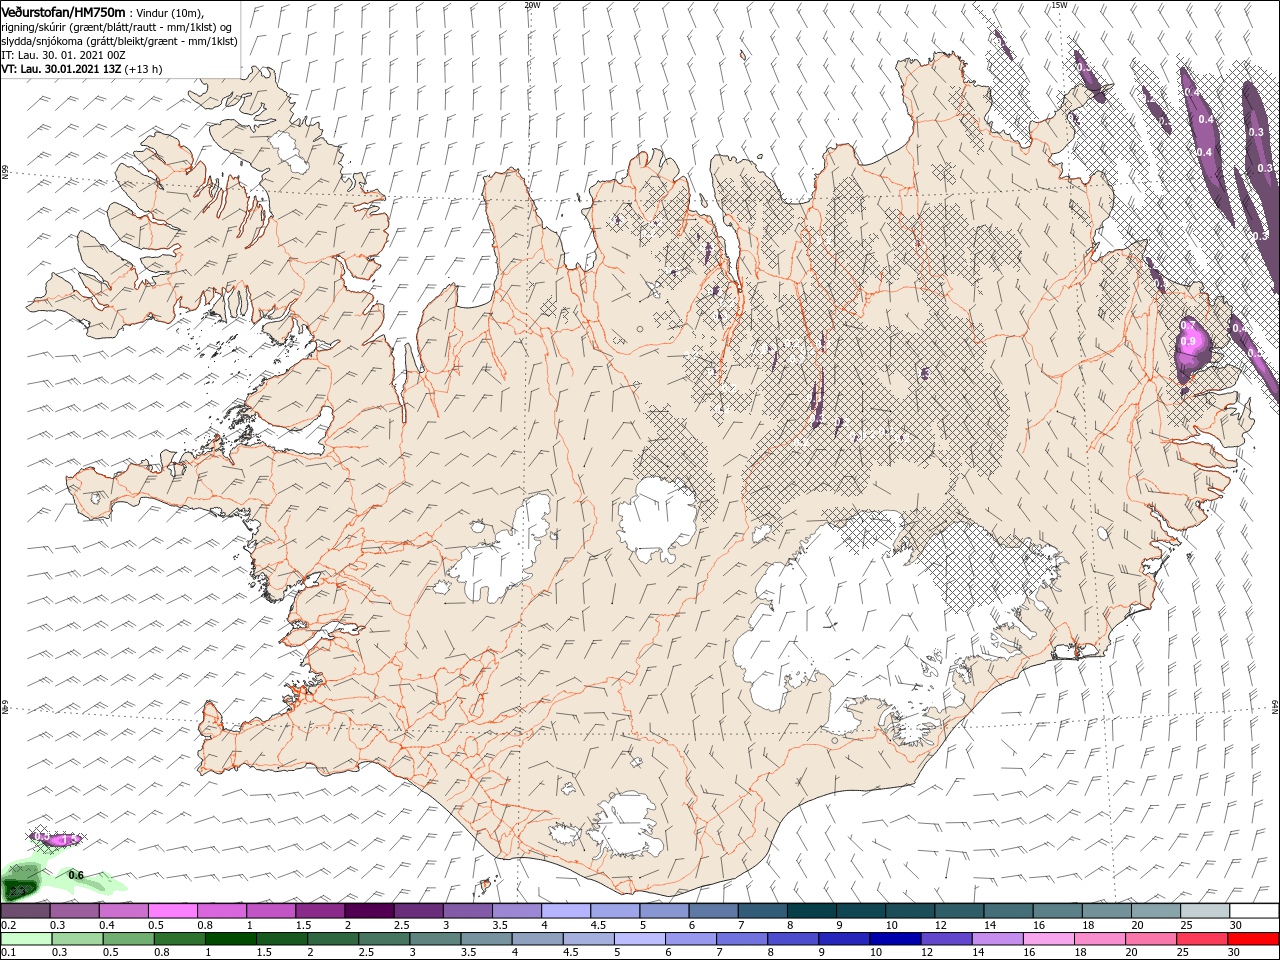Click the light lavender 4–4.5 snow legend swatch
The image size is (1280, 960).
tap(566, 911)
